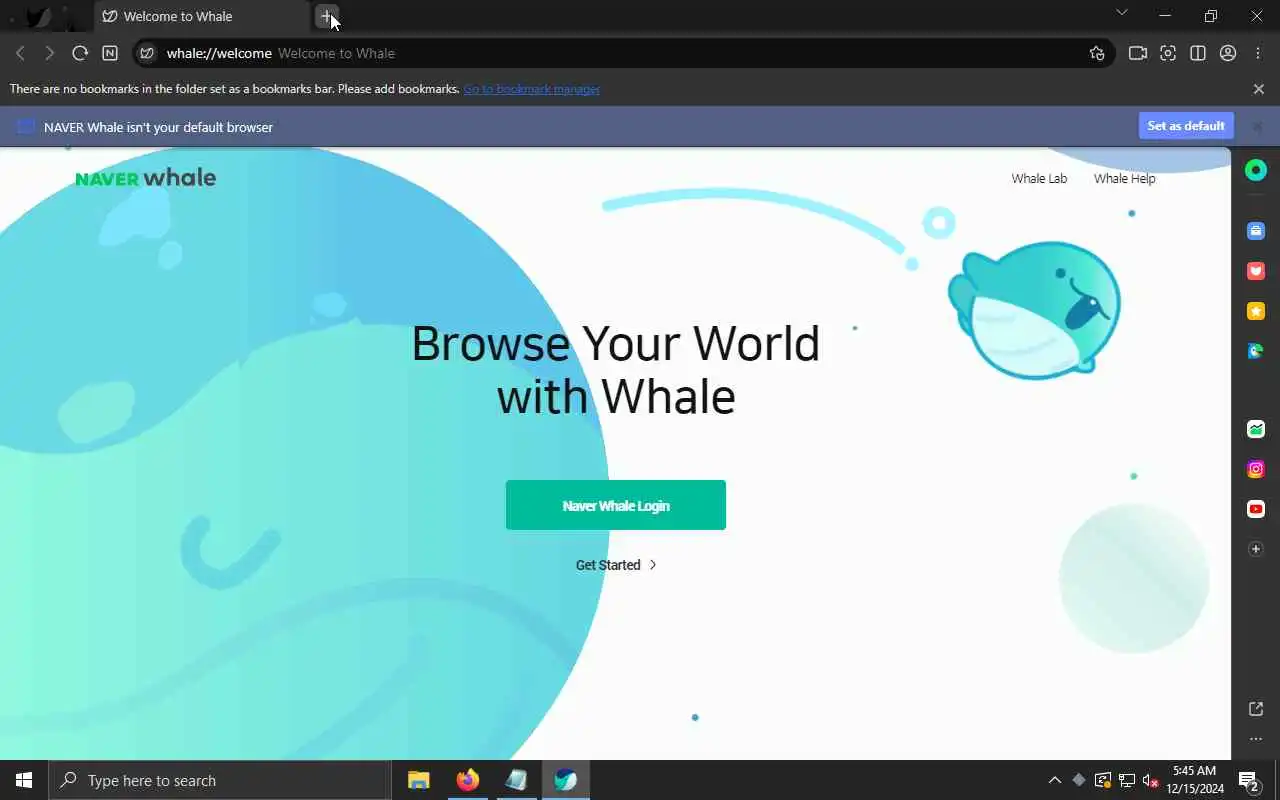
Task: Open the notepad-like taskbar app
Action: point(516,780)
